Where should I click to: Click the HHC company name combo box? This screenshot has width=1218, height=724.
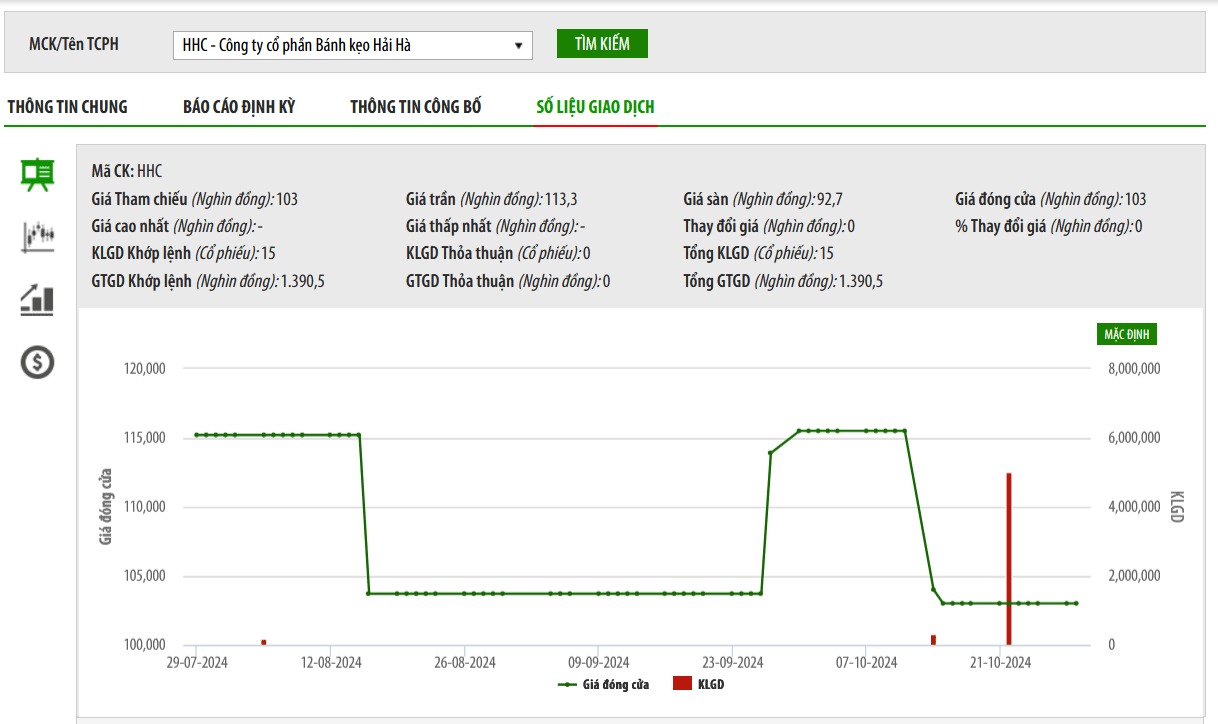pos(340,45)
